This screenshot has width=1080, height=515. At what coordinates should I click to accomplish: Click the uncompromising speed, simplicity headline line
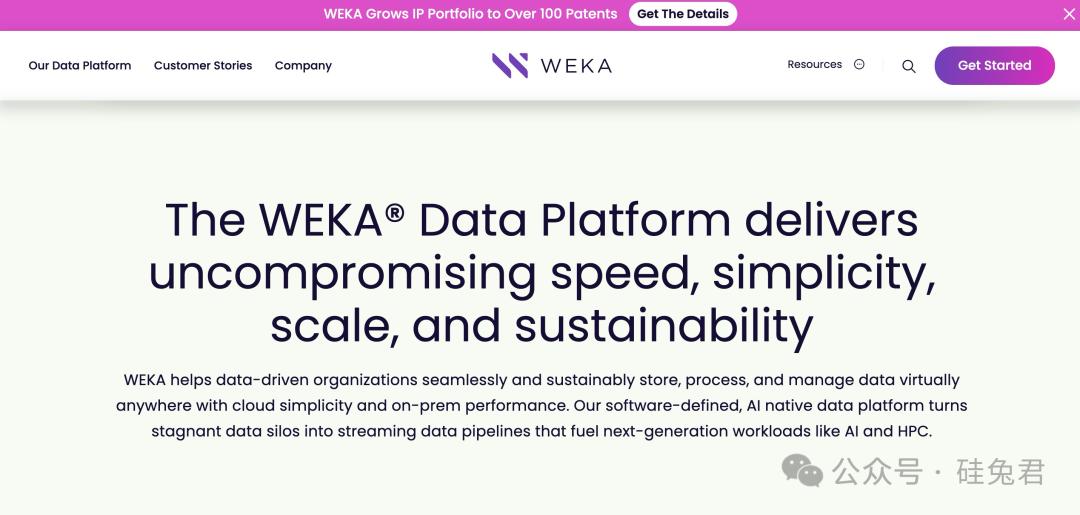541,272
